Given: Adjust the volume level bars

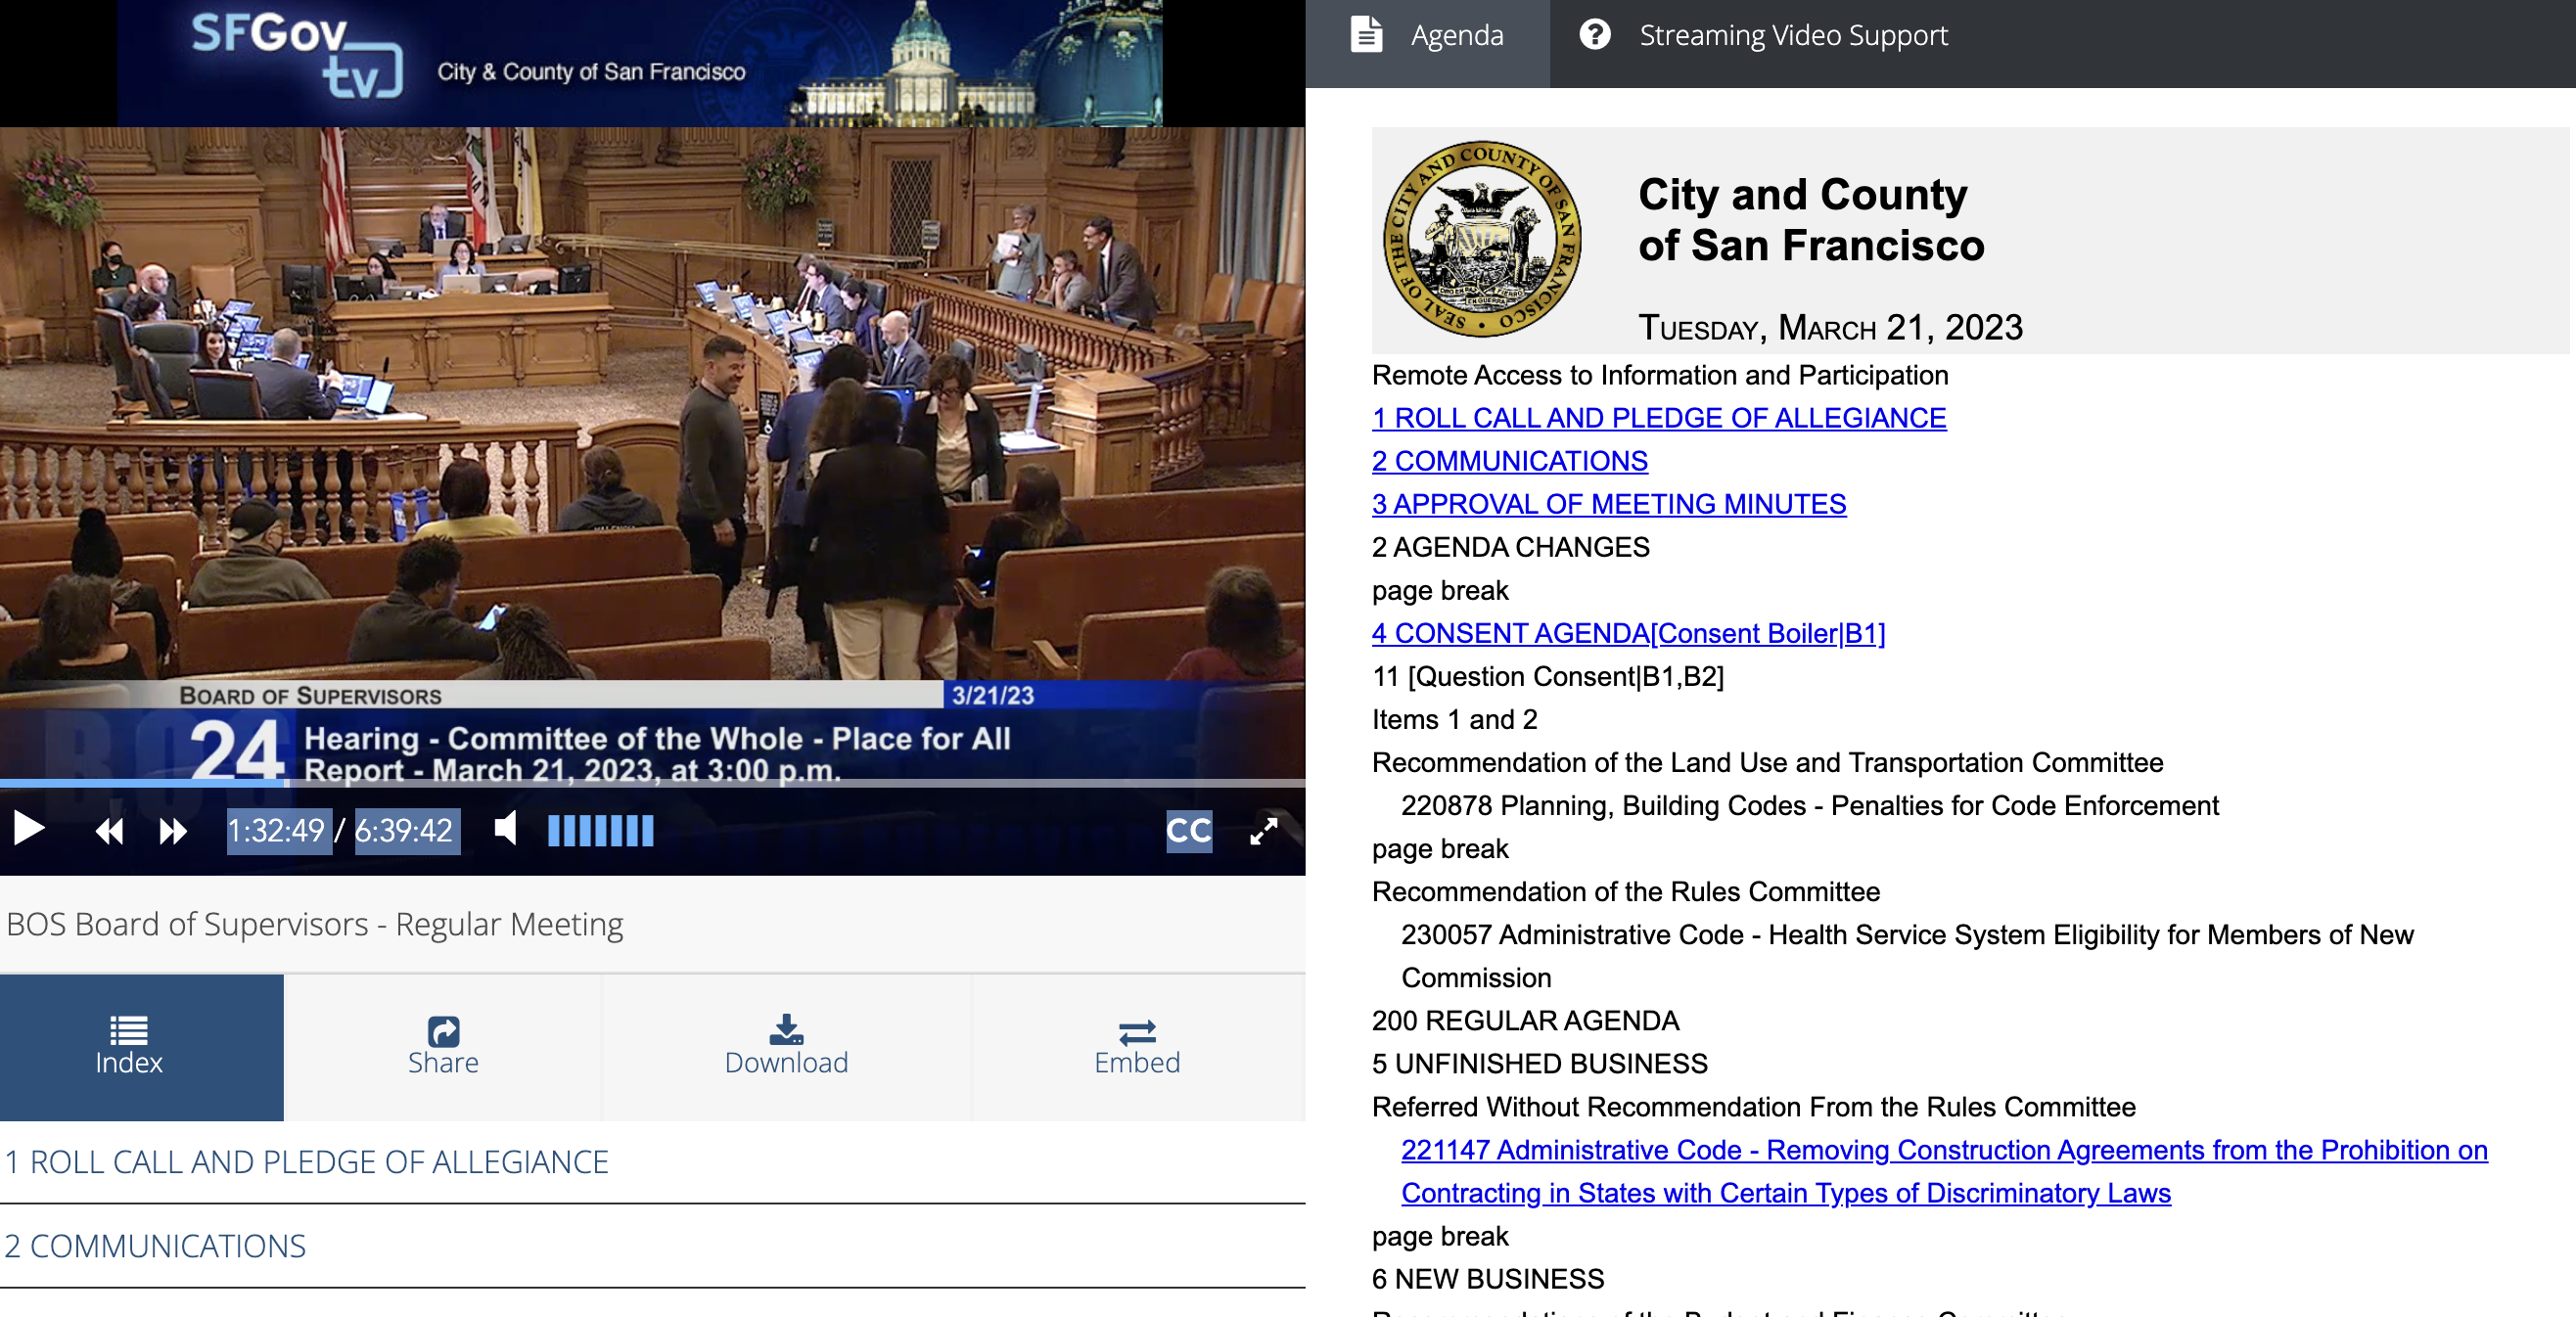Looking at the screenshot, I should 600,830.
